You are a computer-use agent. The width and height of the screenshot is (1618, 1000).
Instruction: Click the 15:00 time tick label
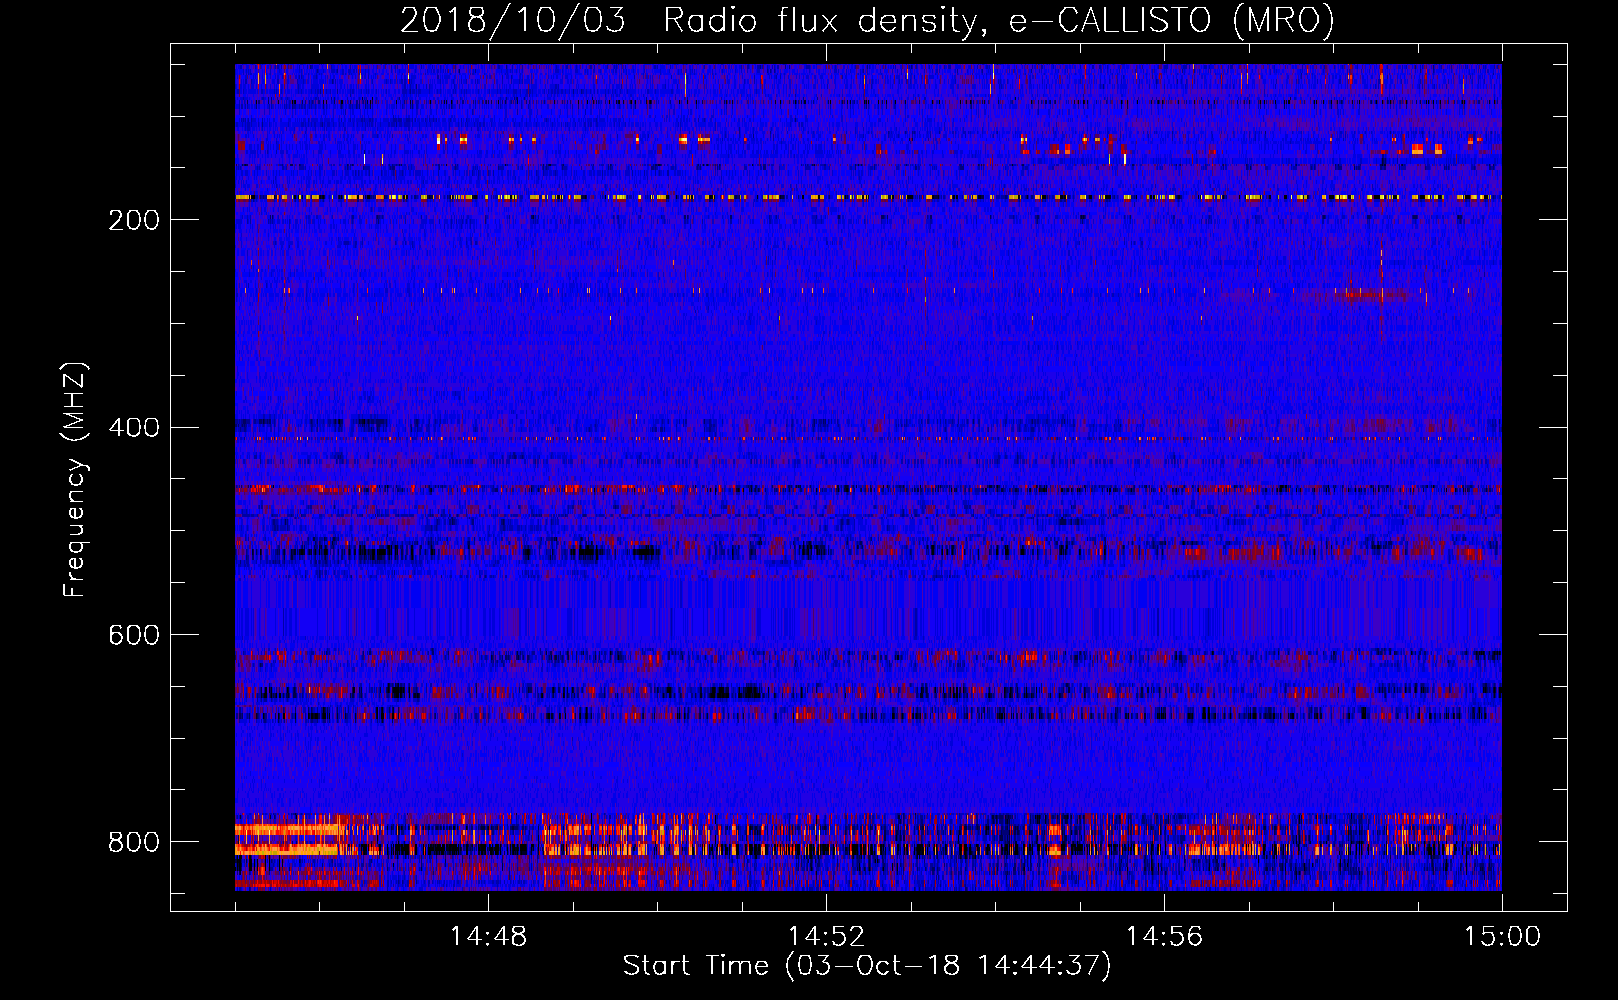pyautogui.click(x=1502, y=937)
